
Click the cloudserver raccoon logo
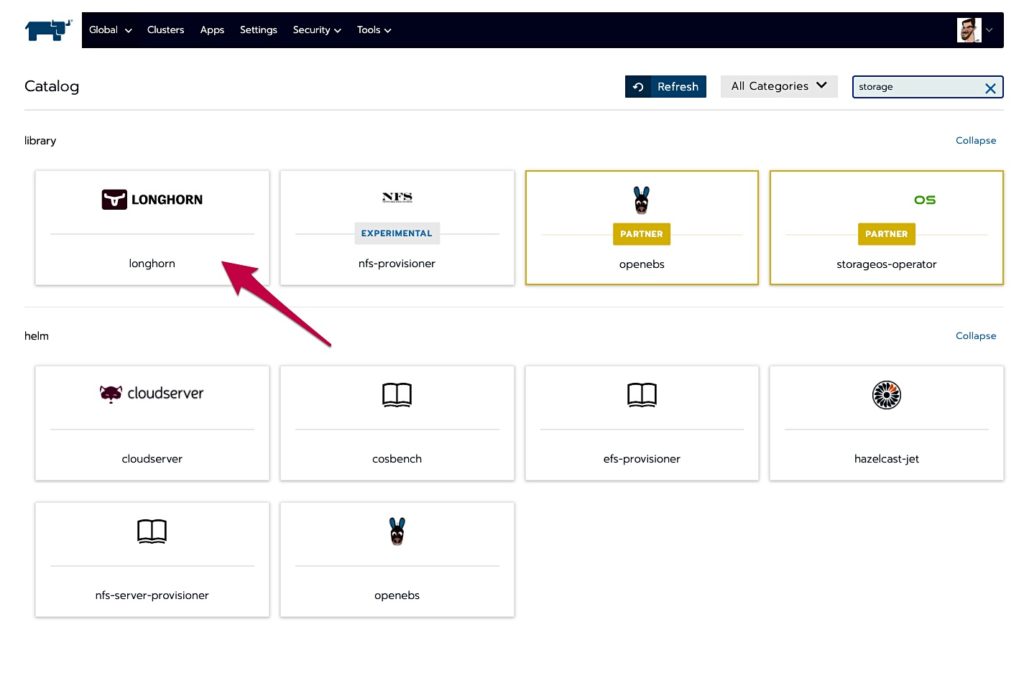[x=110, y=394]
